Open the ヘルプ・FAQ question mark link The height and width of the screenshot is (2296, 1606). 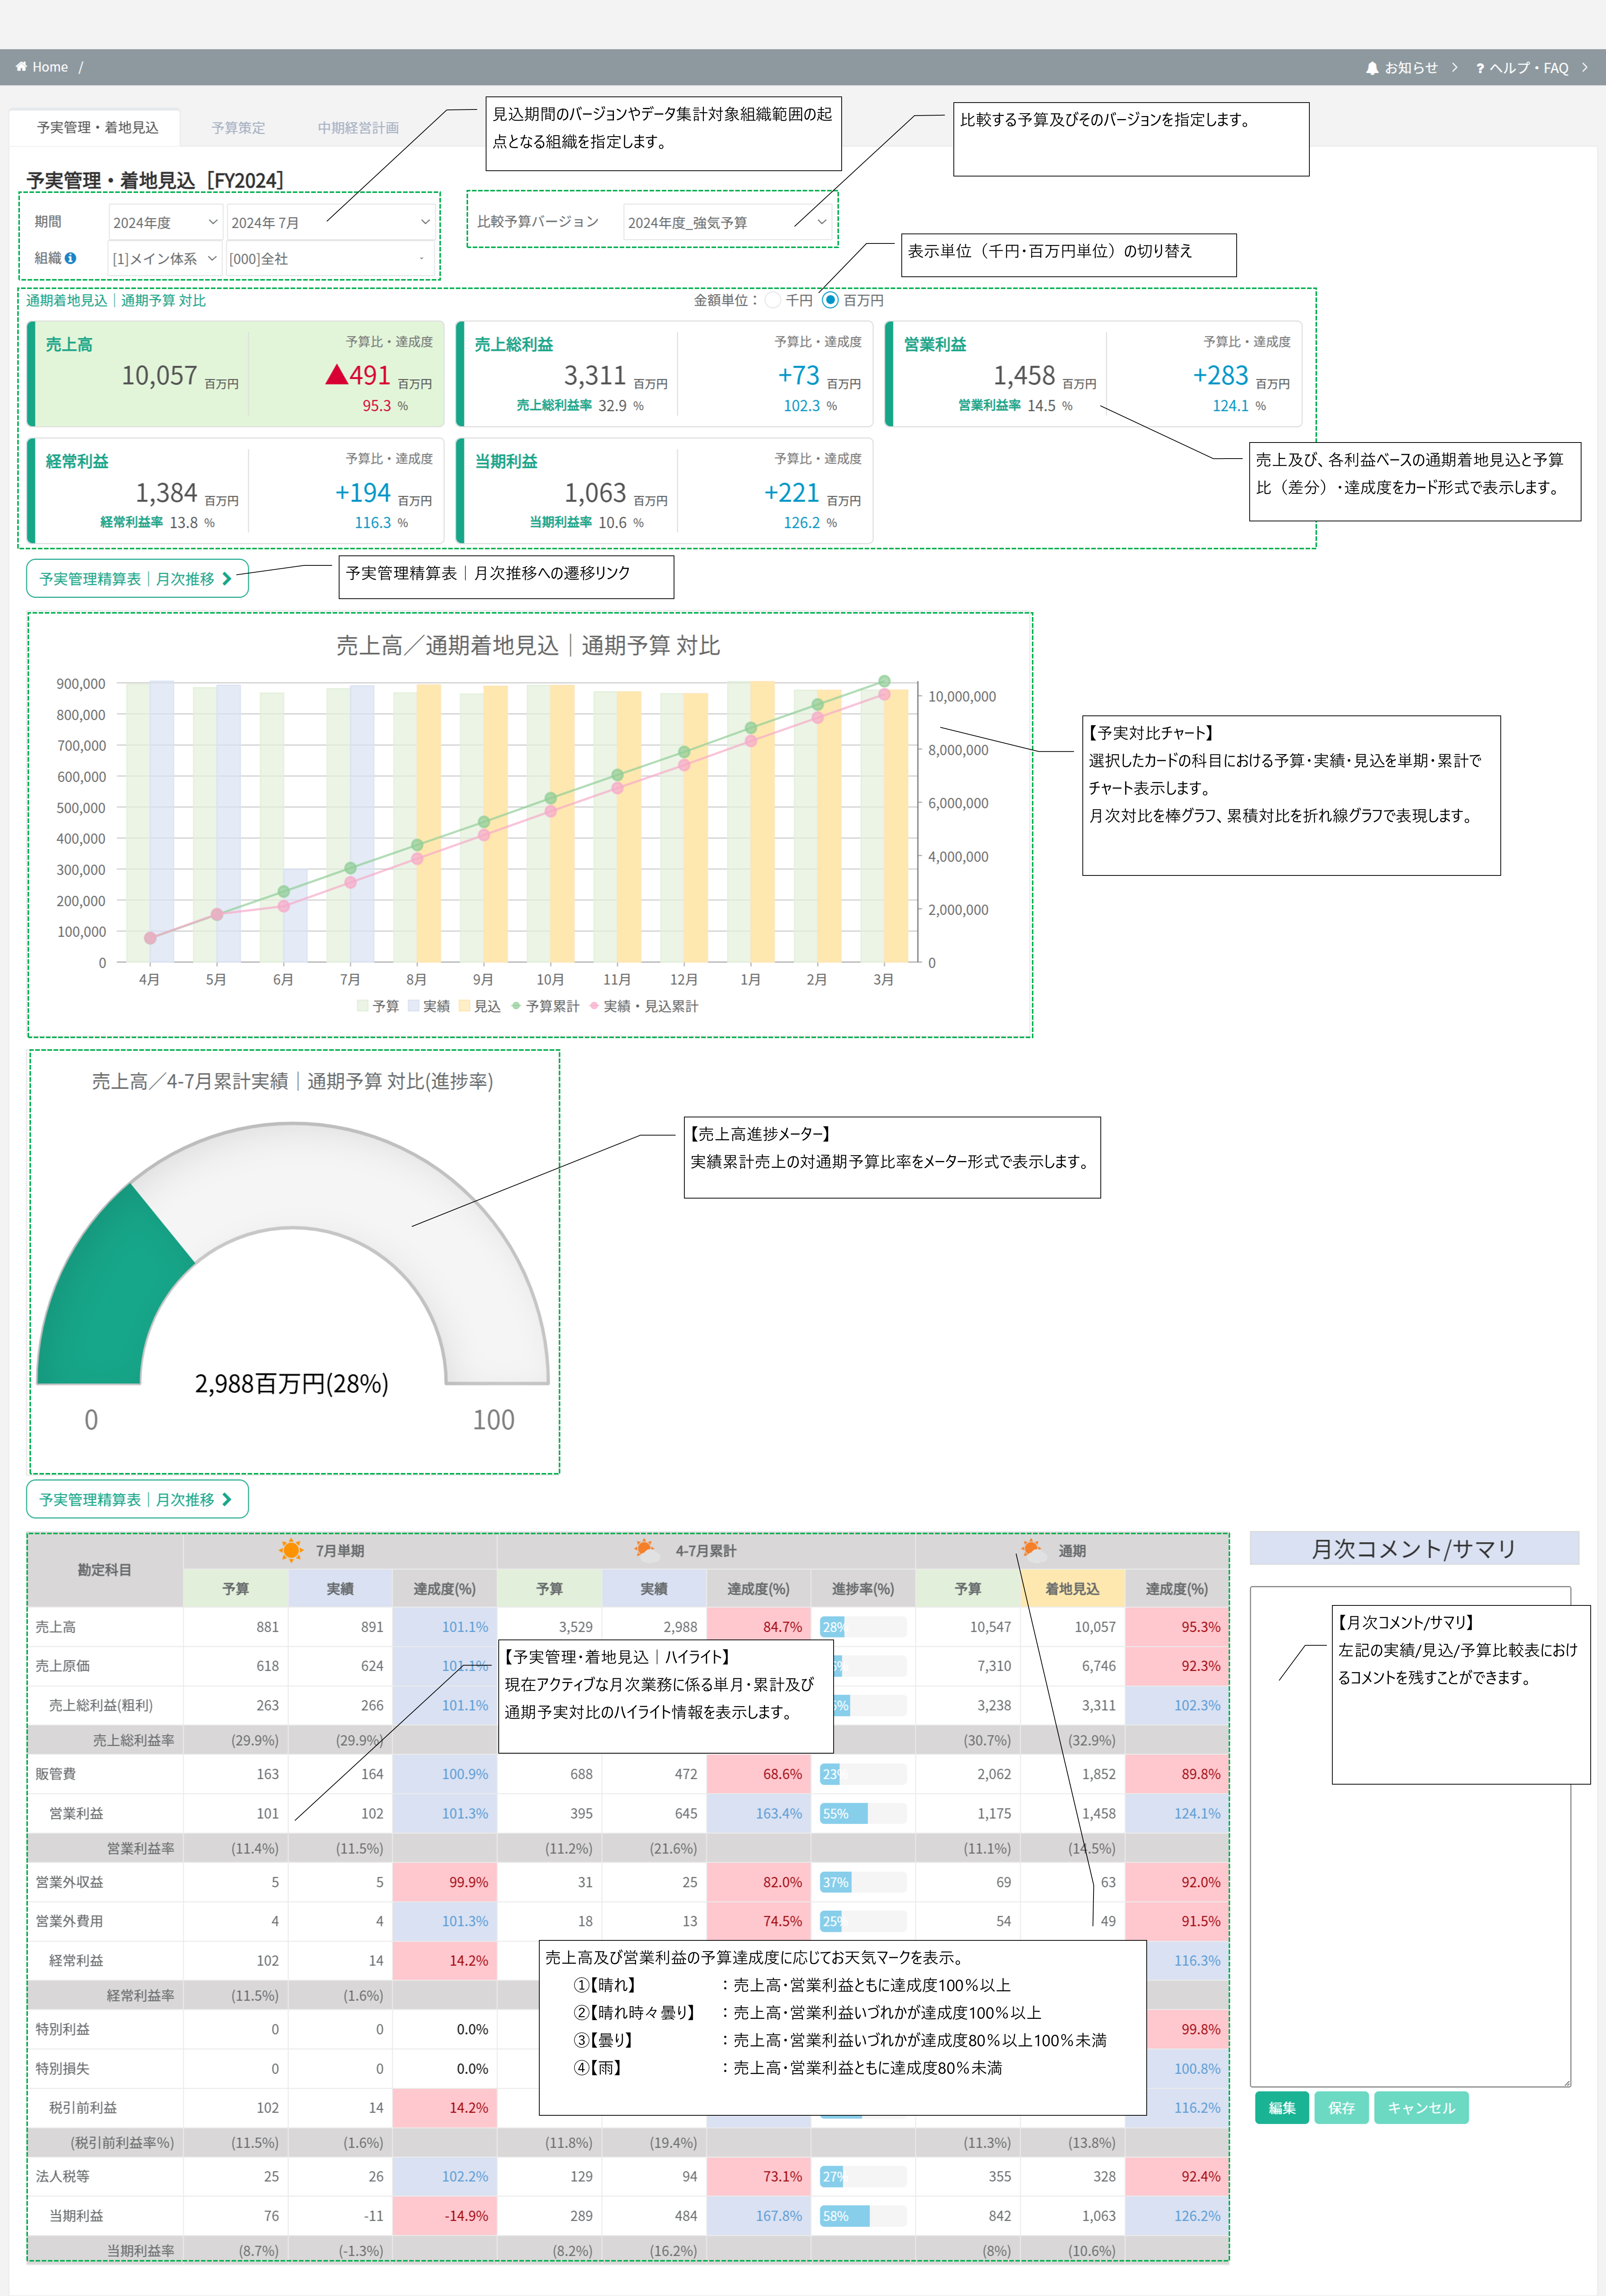[x=1480, y=68]
